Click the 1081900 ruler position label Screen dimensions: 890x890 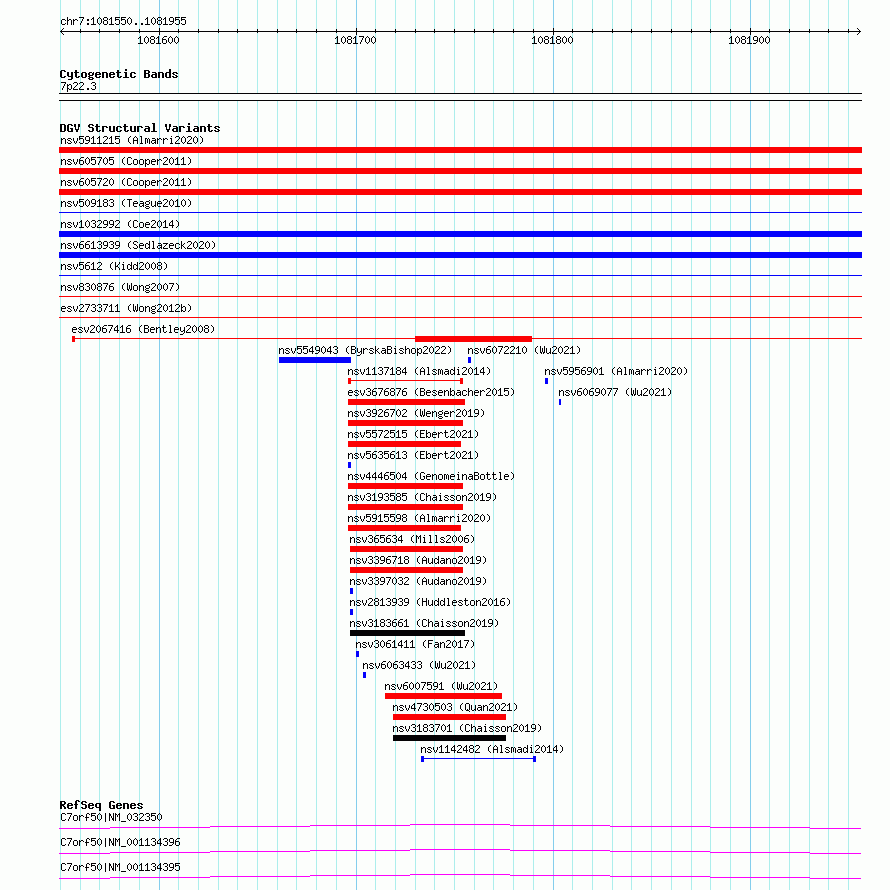click(x=749, y=40)
